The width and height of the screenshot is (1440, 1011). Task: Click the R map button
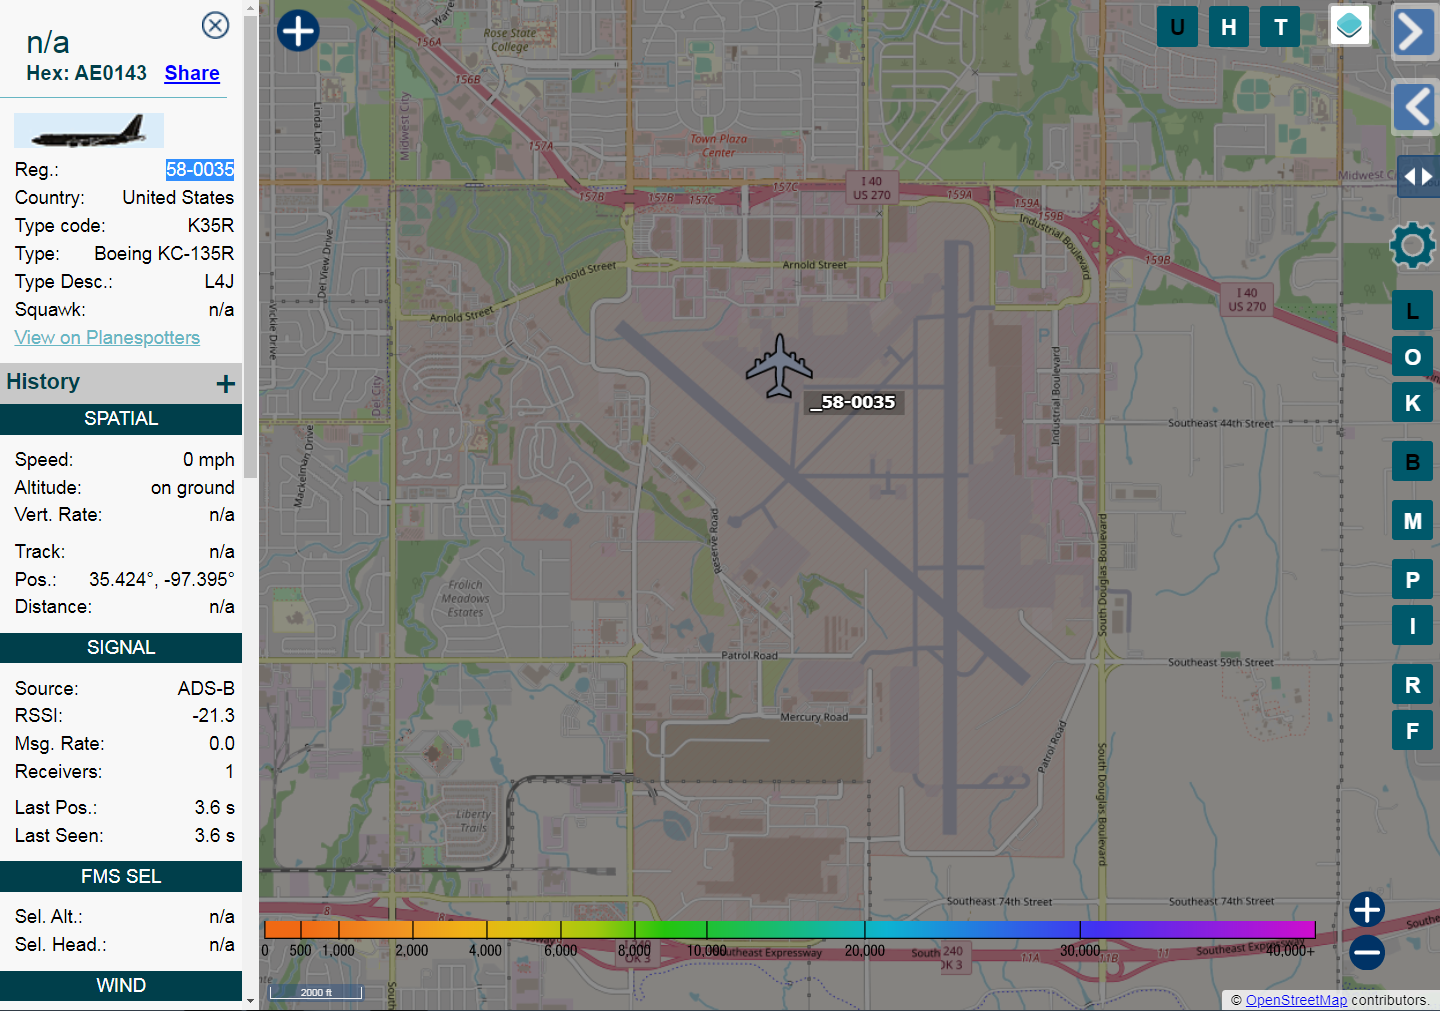coord(1412,685)
